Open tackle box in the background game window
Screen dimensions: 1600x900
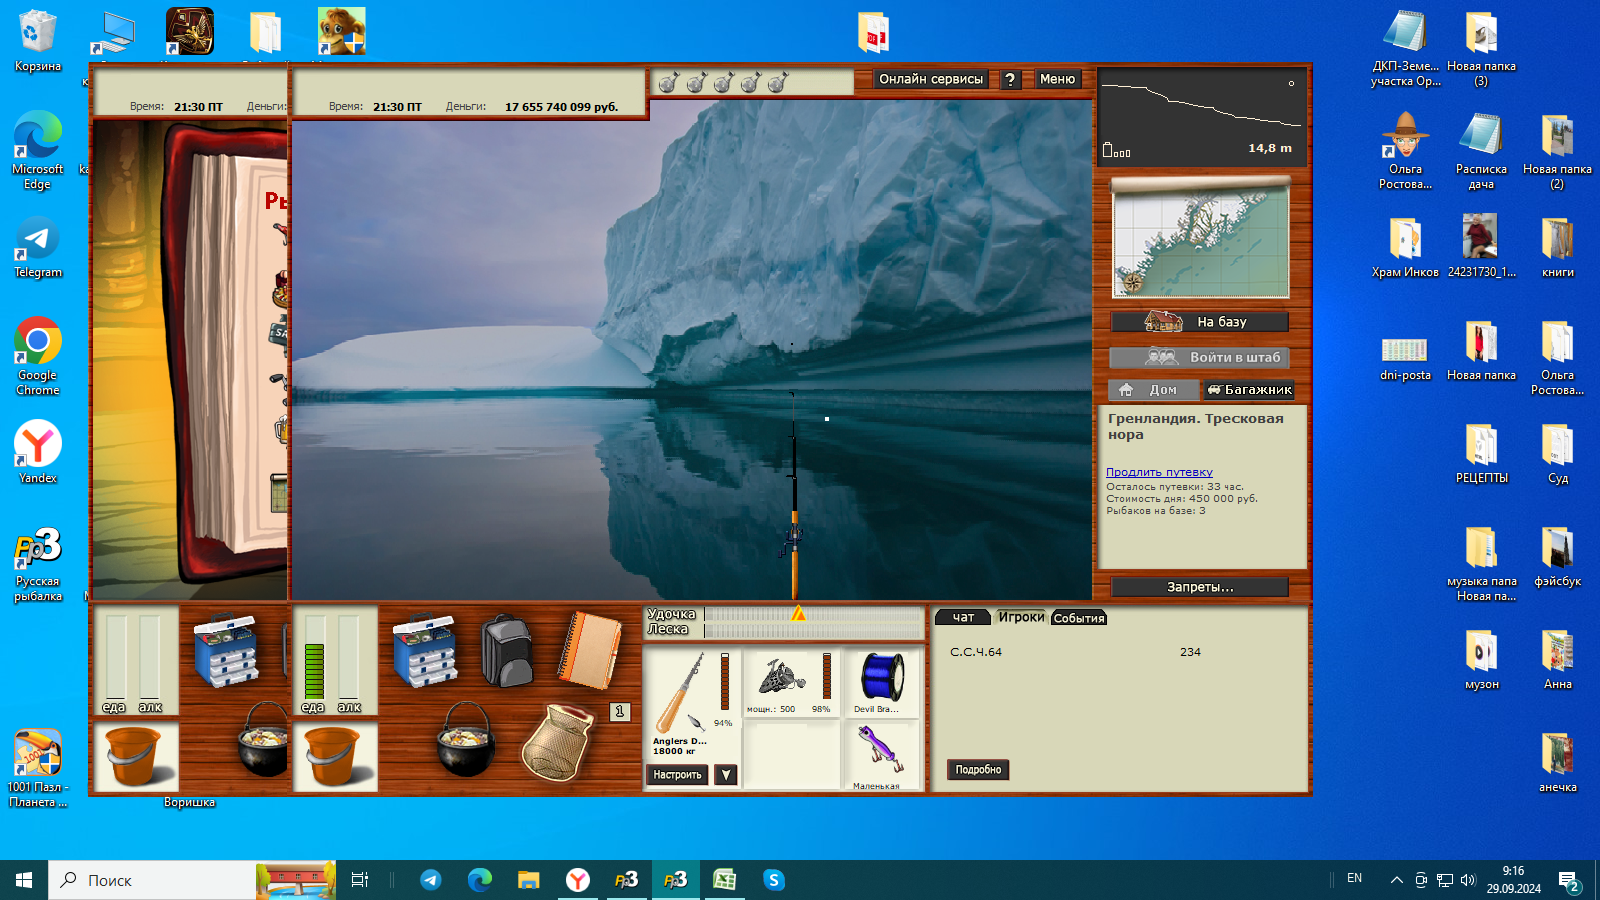pyautogui.click(x=226, y=651)
